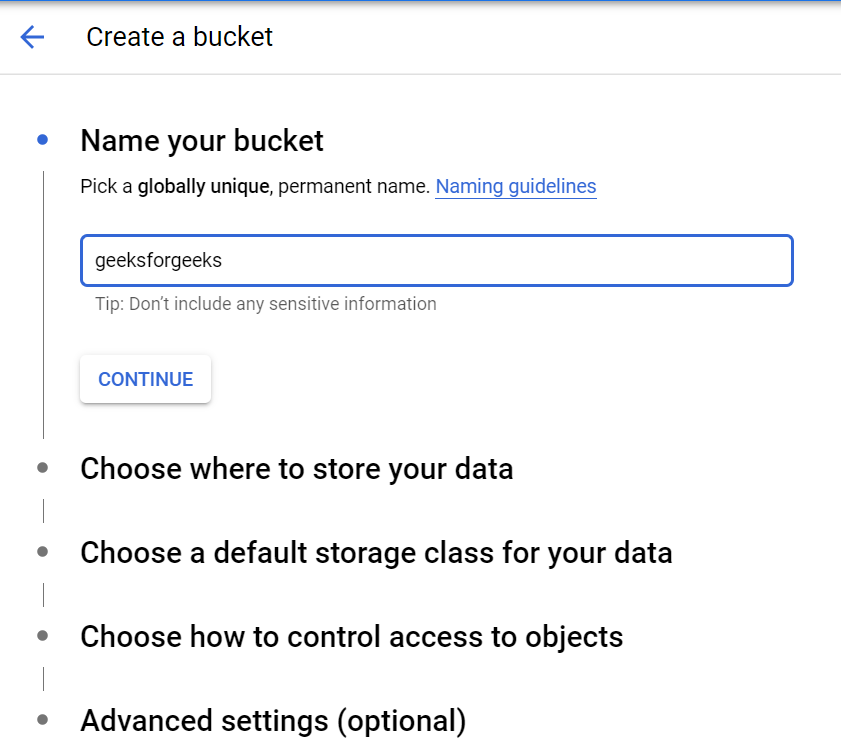Expand Choose where to store your data
This screenshot has width=841, height=755.
296,469
